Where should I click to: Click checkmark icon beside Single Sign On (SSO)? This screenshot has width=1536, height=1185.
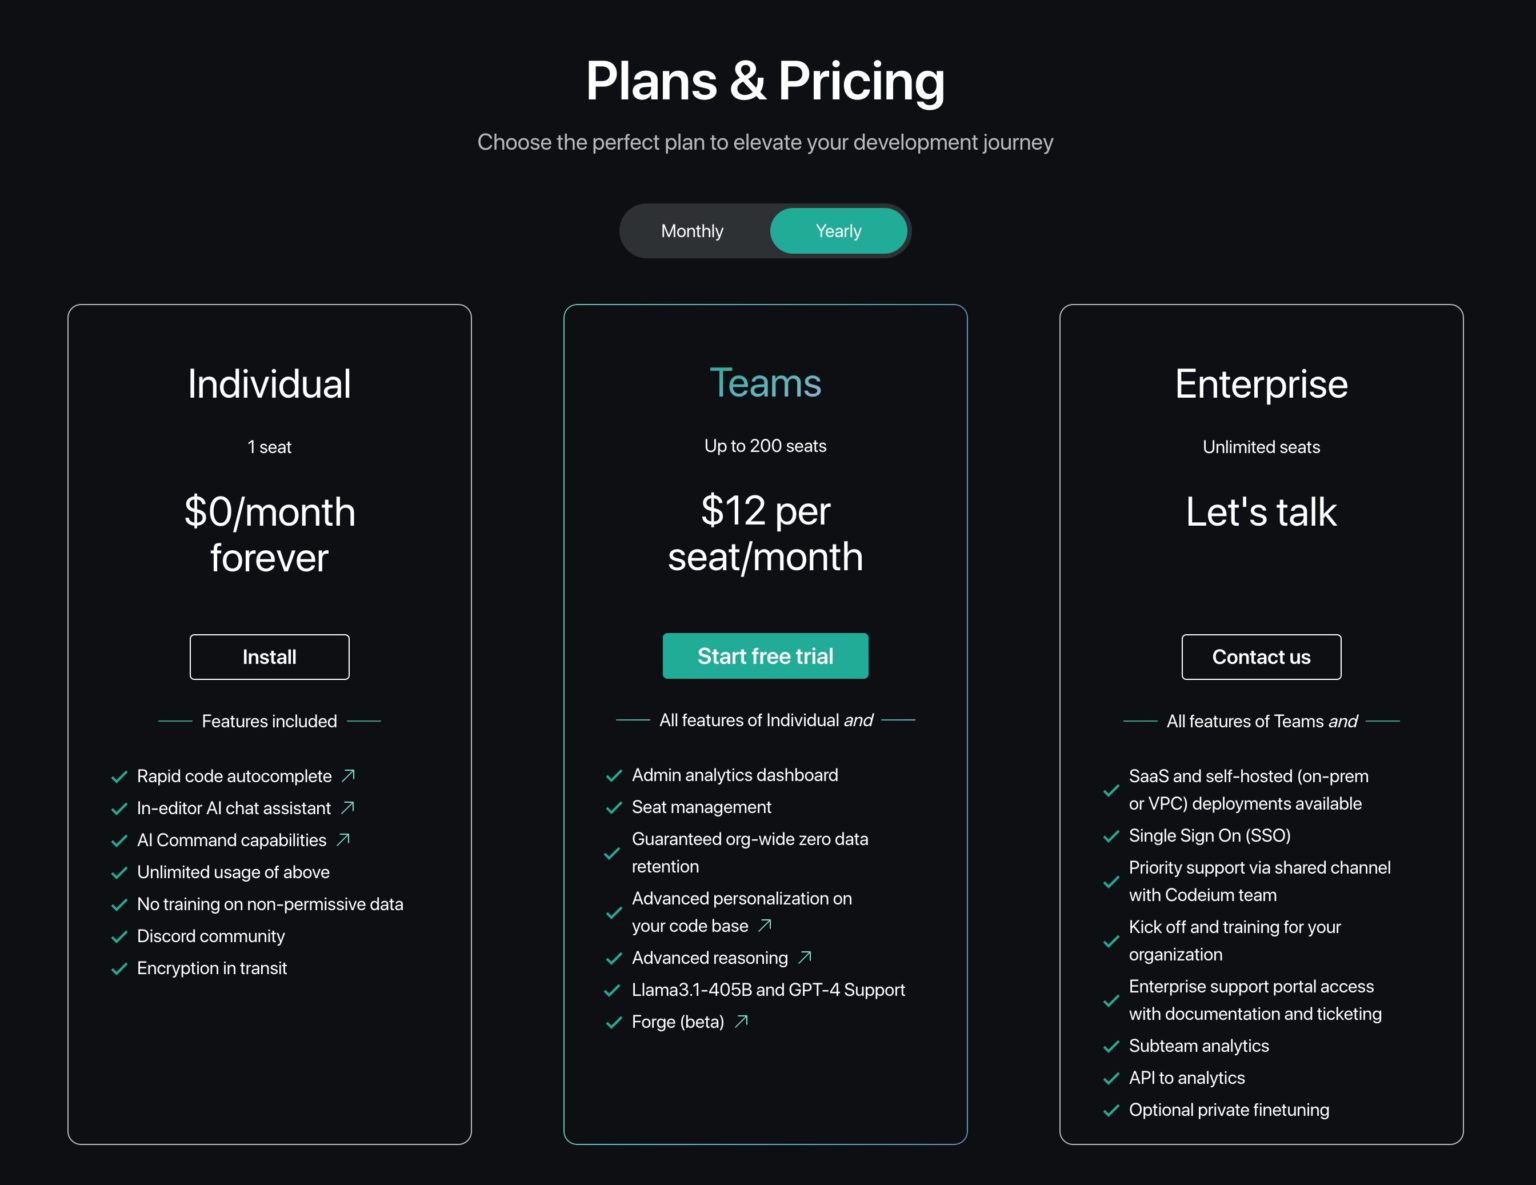1110,836
